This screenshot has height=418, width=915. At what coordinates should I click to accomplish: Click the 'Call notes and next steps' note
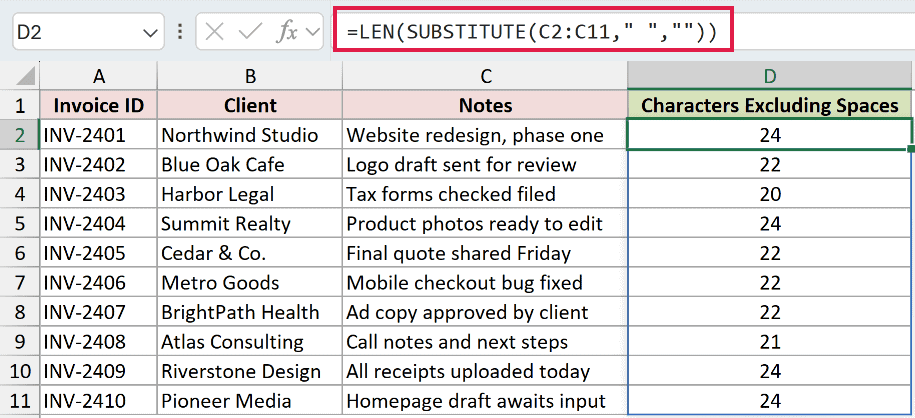pyautogui.click(x=486, y=342)
